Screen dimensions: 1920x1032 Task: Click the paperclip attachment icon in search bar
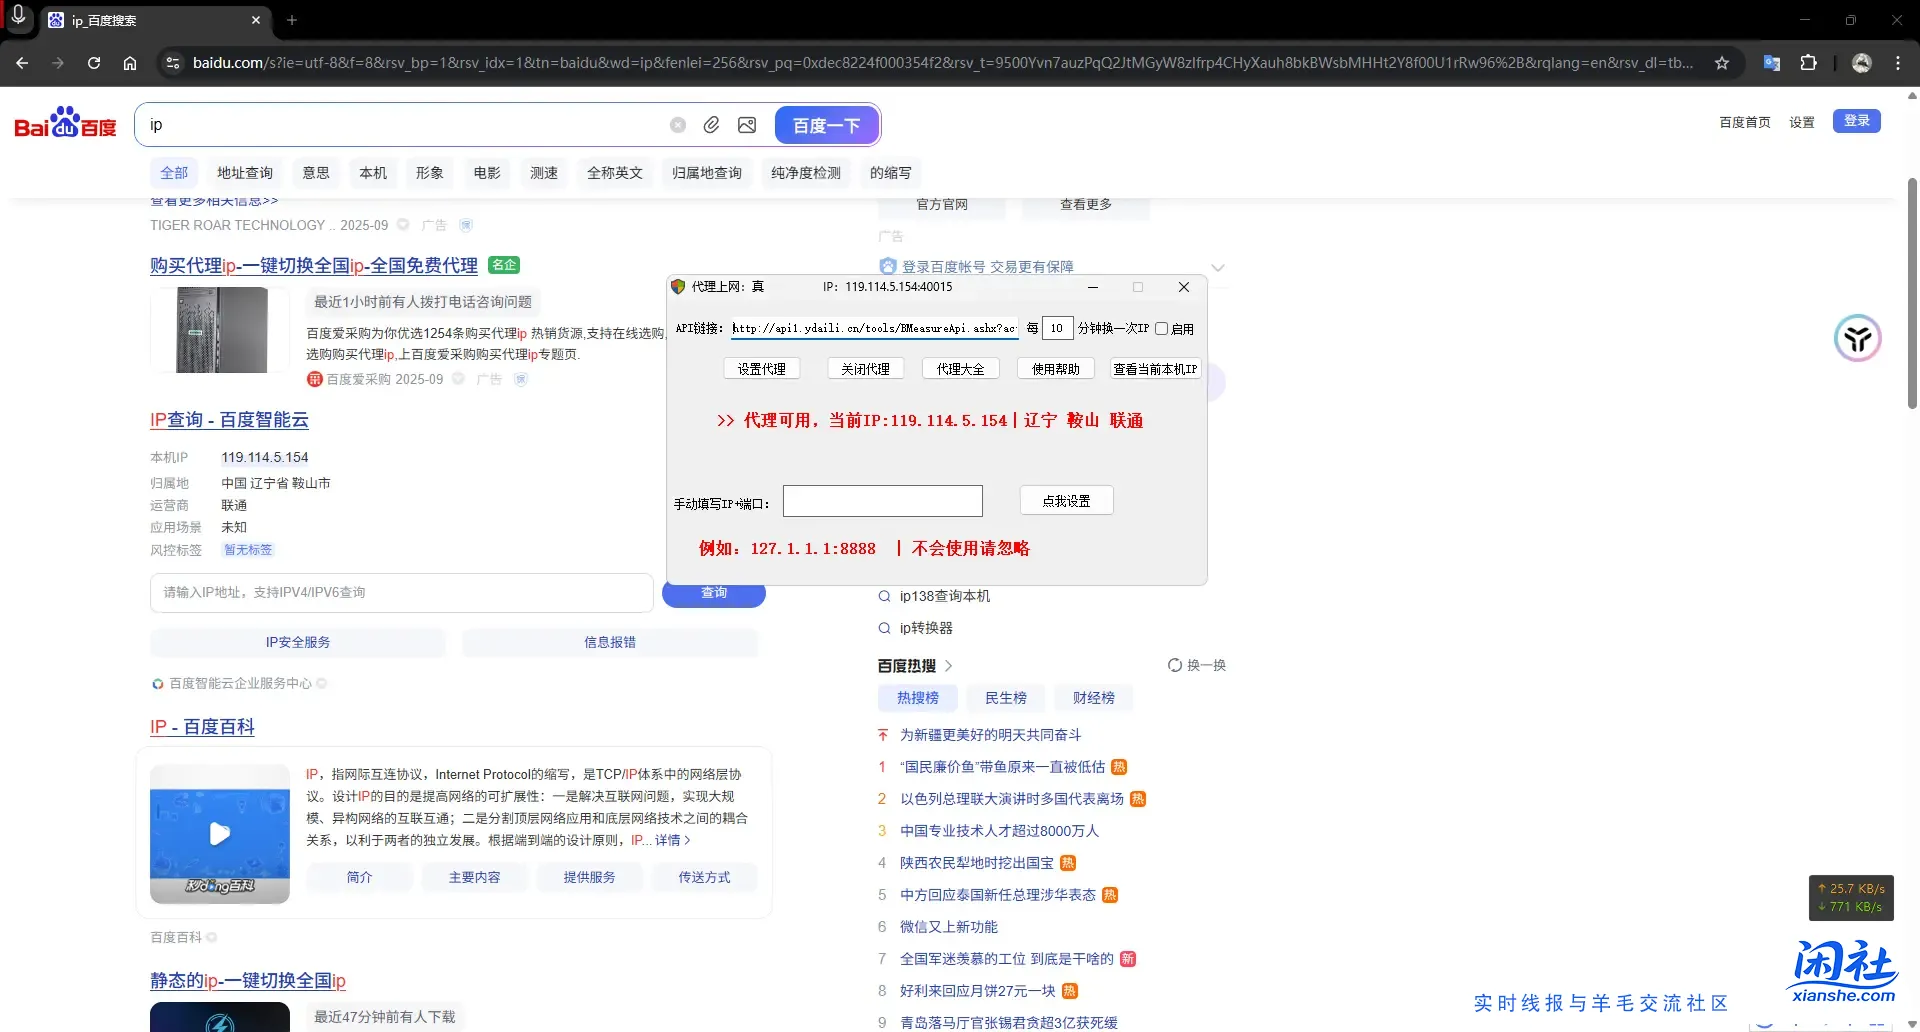click(711, 124)
